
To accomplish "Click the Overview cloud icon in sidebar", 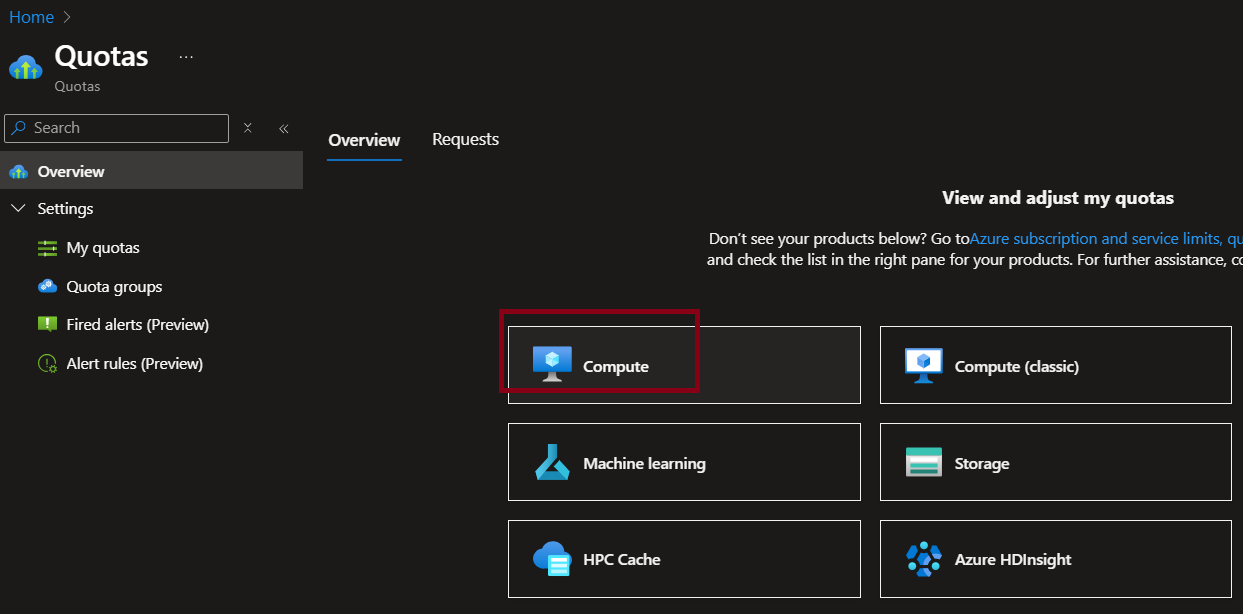I will point(19,172).
